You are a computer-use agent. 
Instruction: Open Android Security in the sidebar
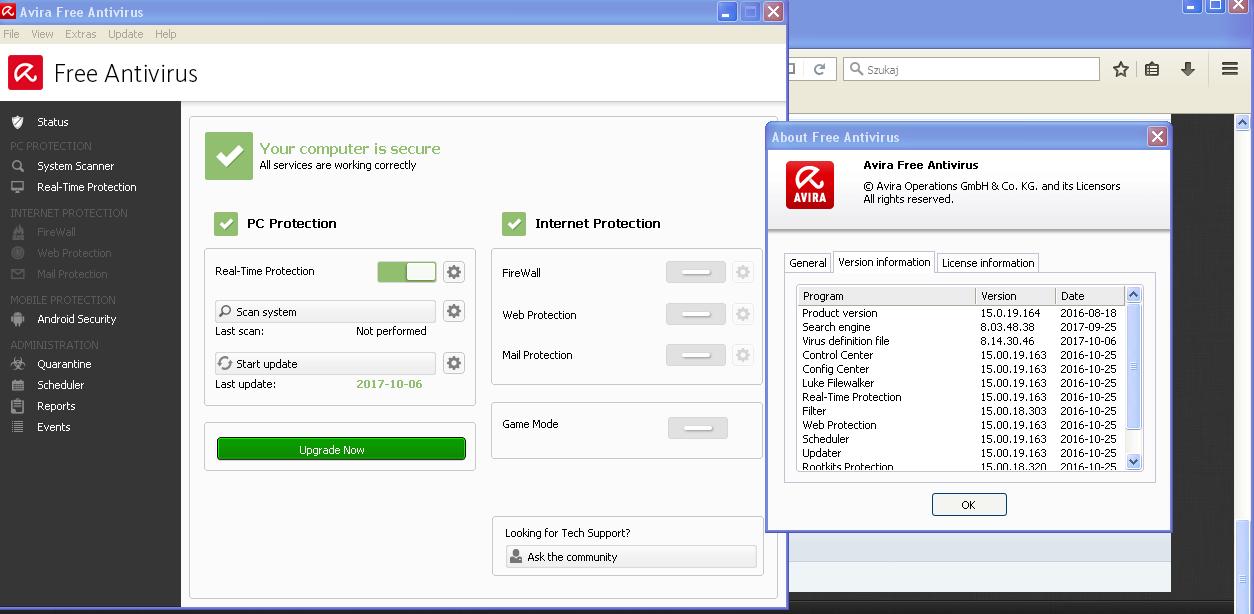point(76,319)
